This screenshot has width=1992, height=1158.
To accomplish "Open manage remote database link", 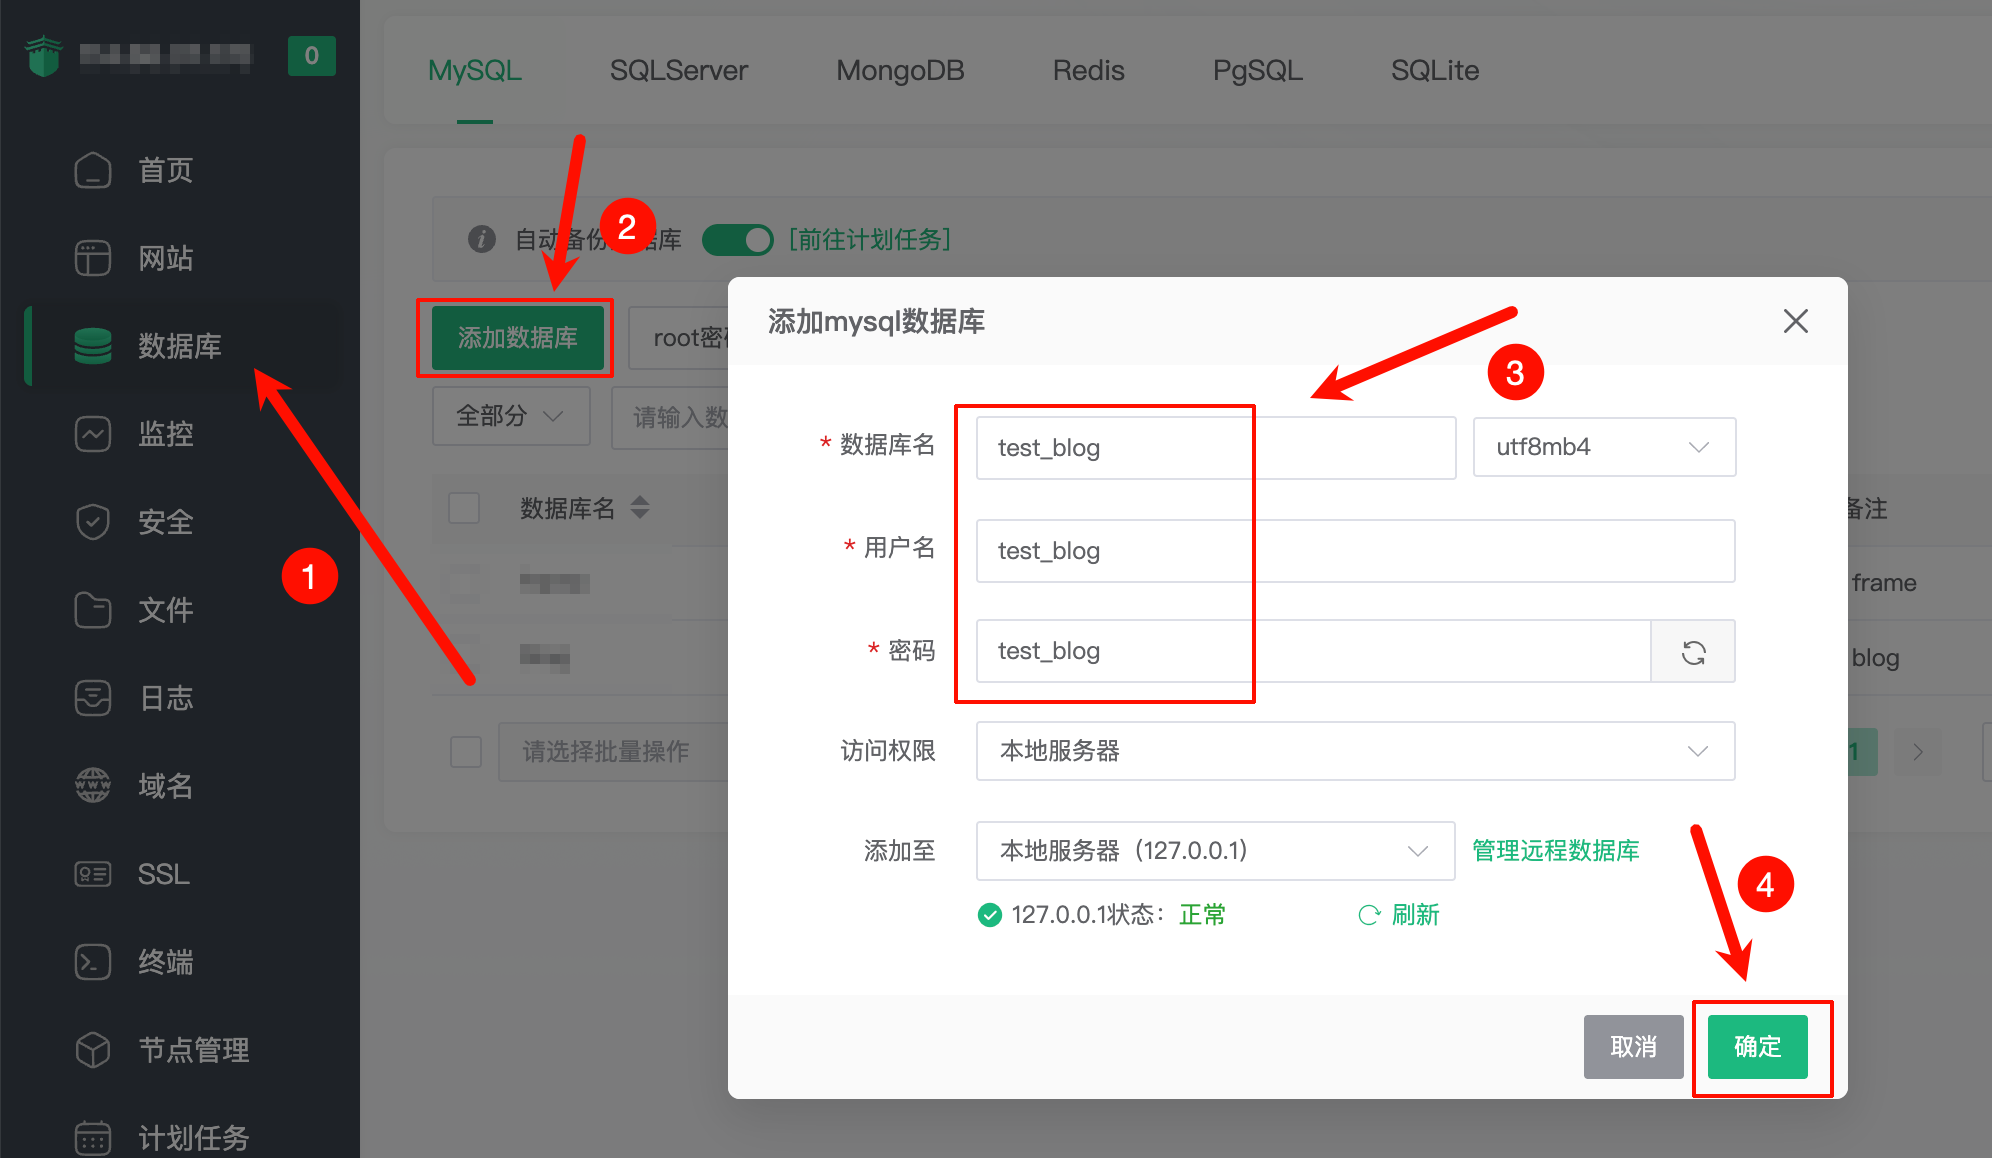I will pos(1555,851).
